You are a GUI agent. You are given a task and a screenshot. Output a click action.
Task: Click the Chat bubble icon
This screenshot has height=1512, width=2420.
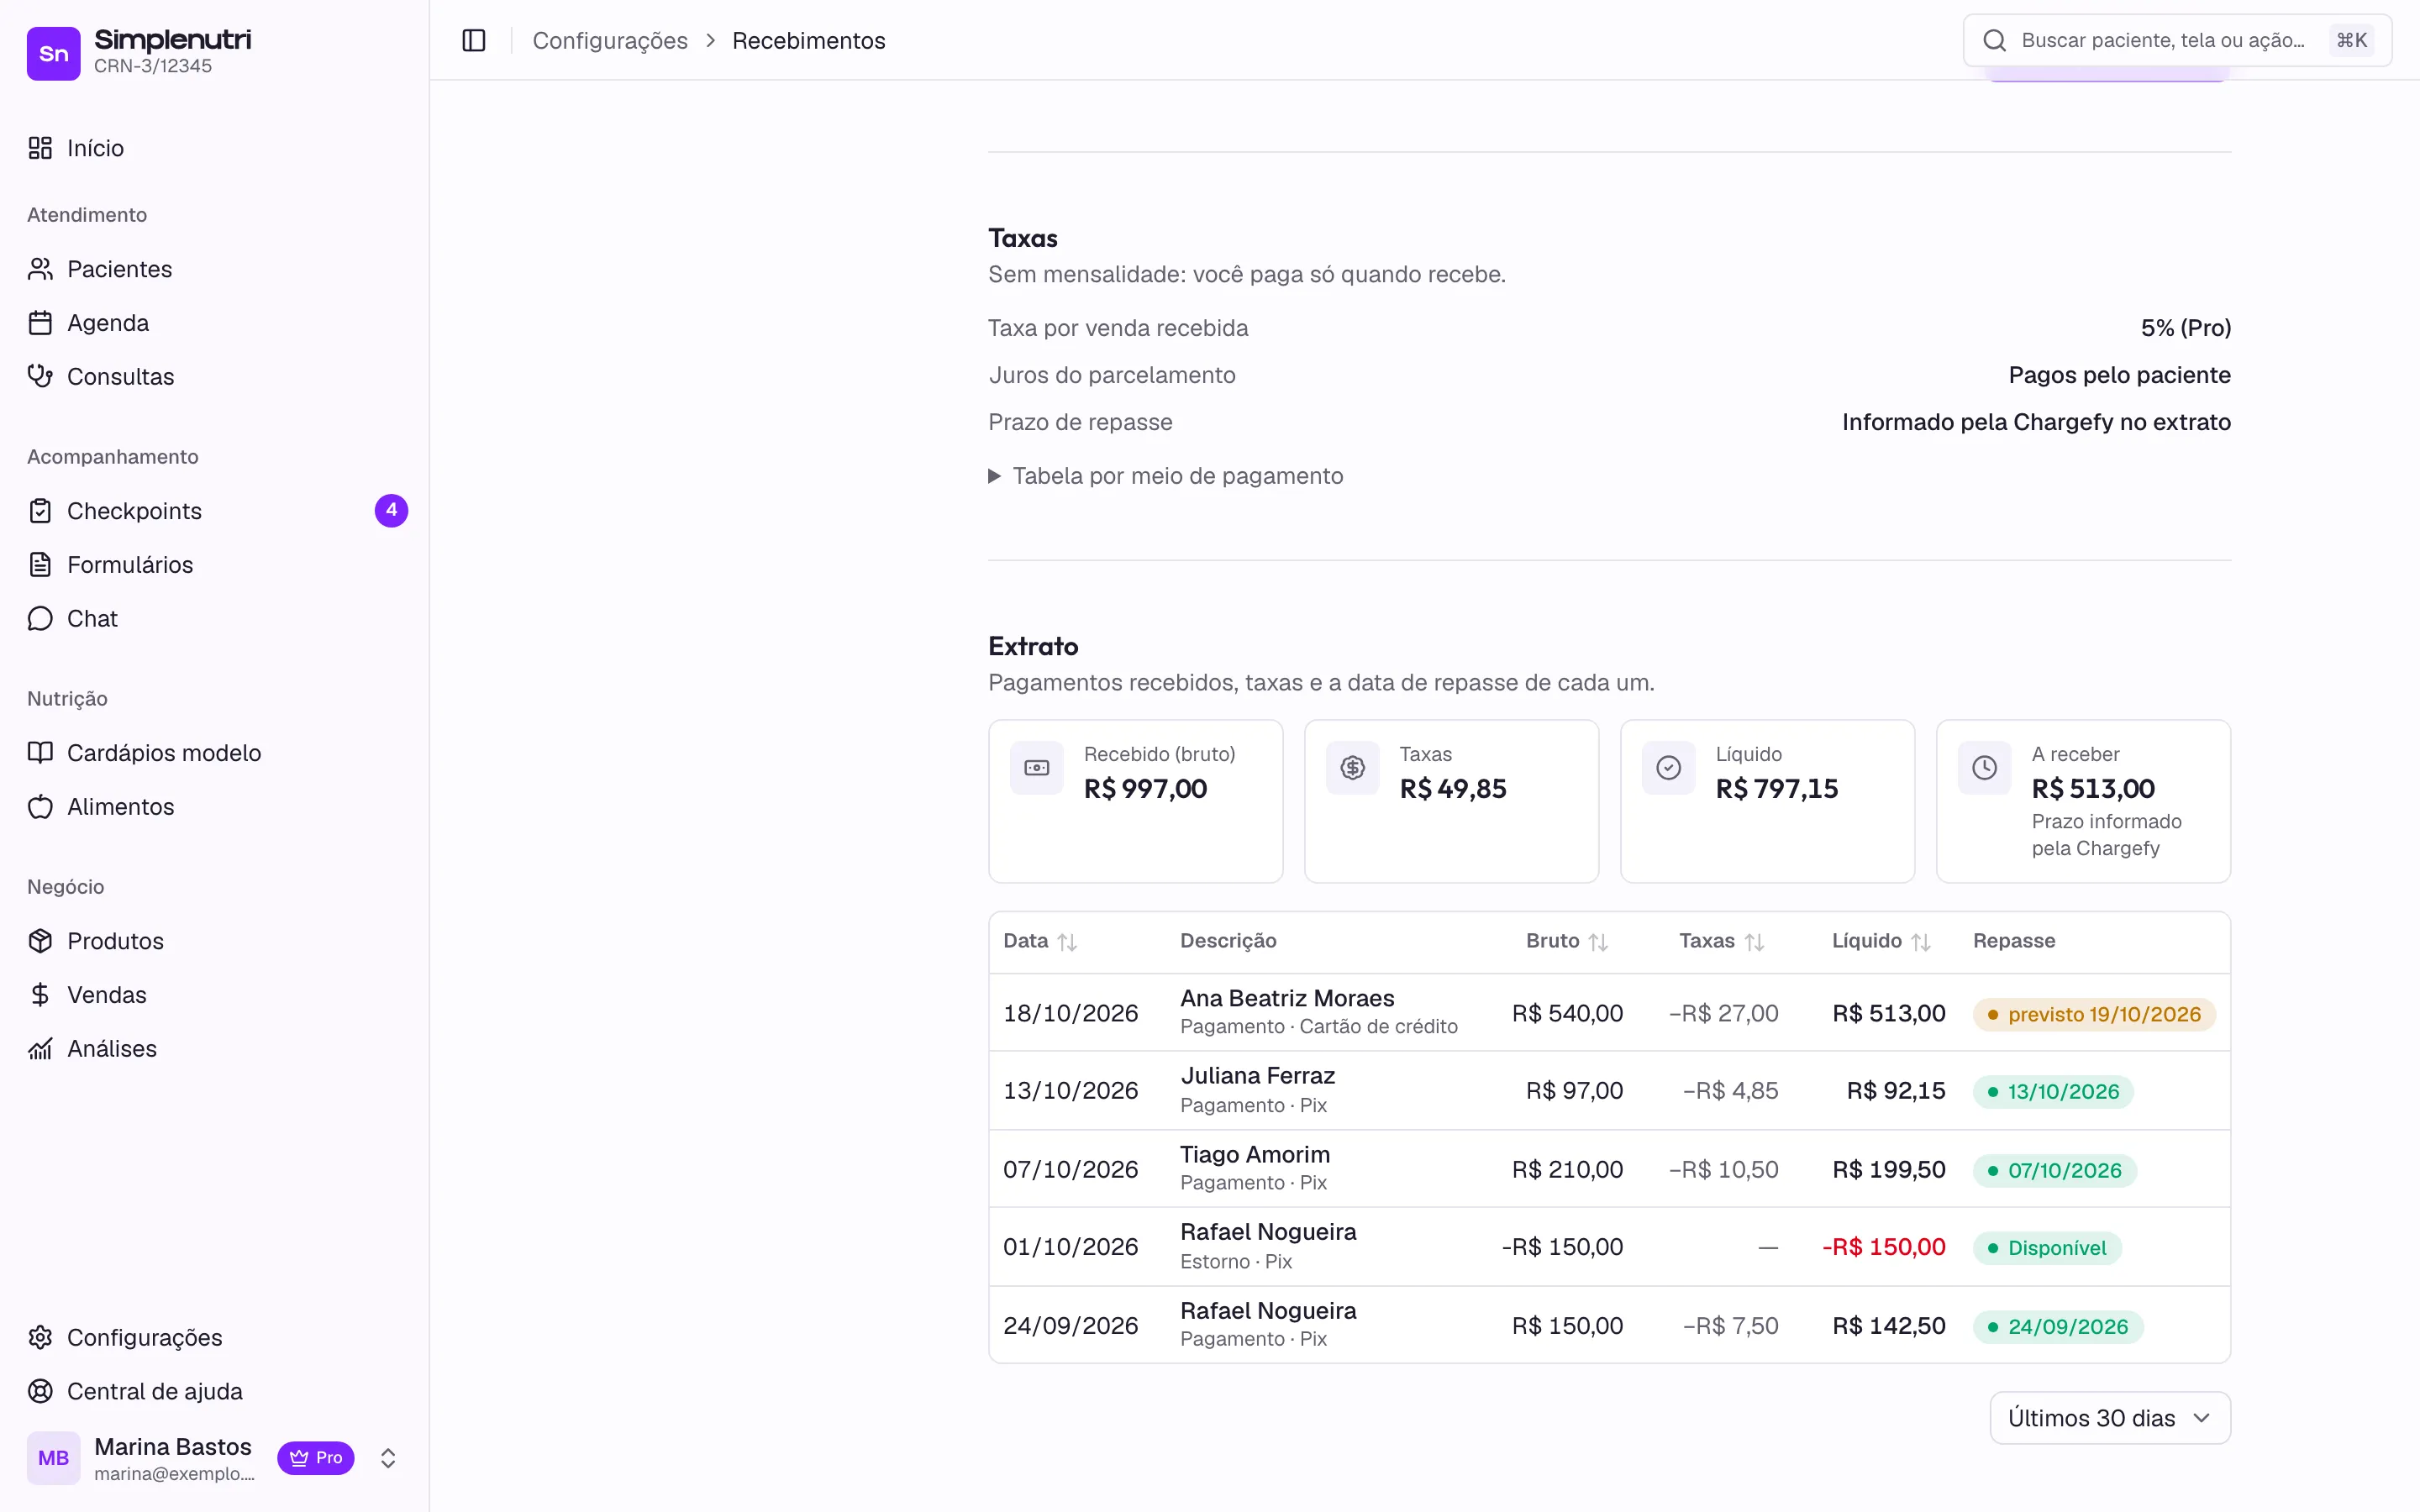click(x=40, y=619)
